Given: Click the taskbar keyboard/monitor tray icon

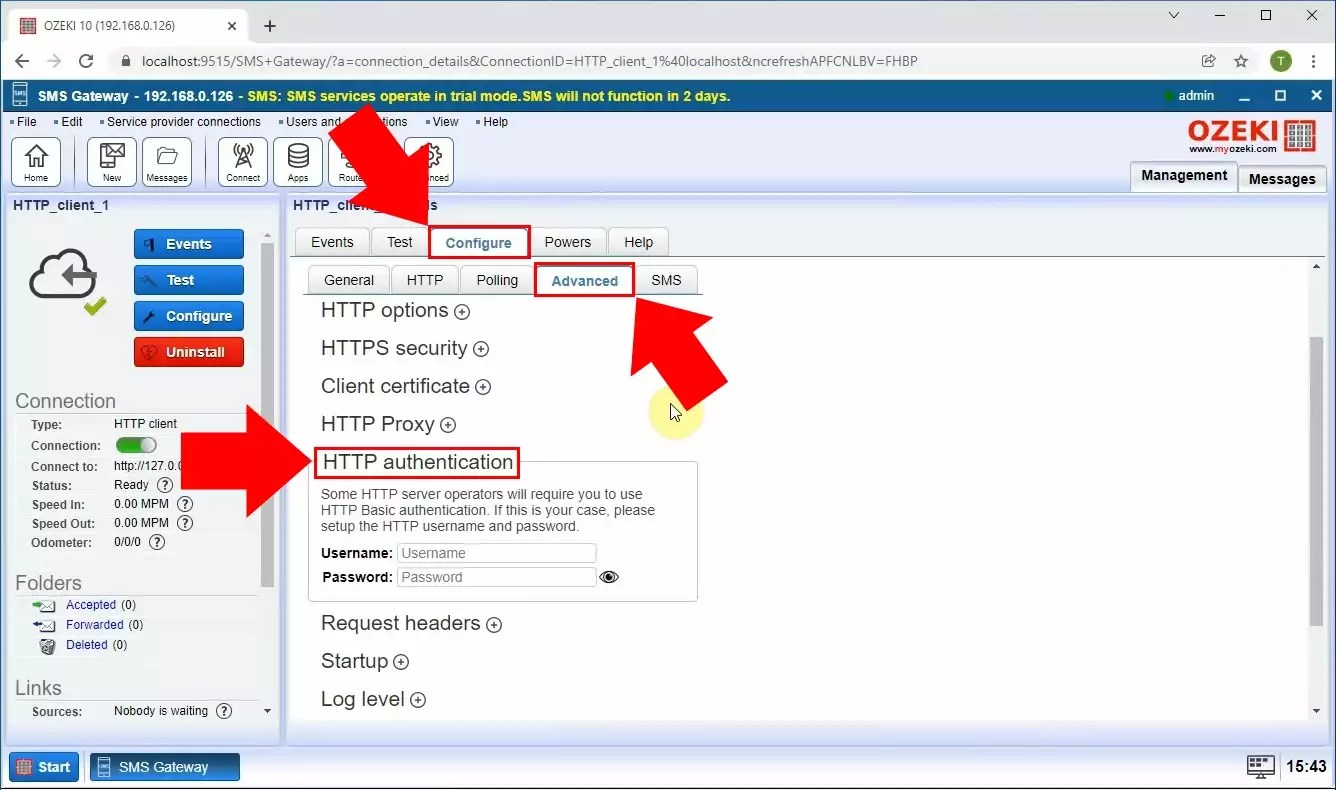Looking at the screenshot, I should click(1261, 767).
